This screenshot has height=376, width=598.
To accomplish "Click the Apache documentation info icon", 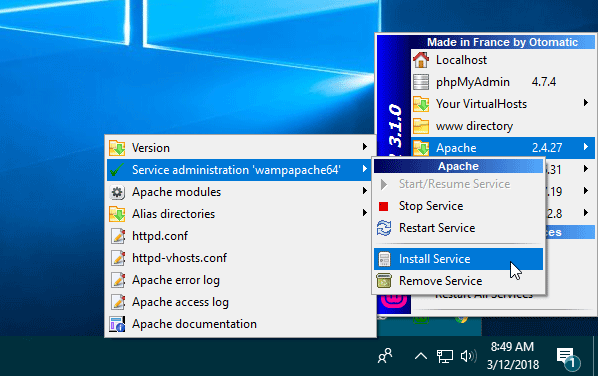I will [117, 324].
